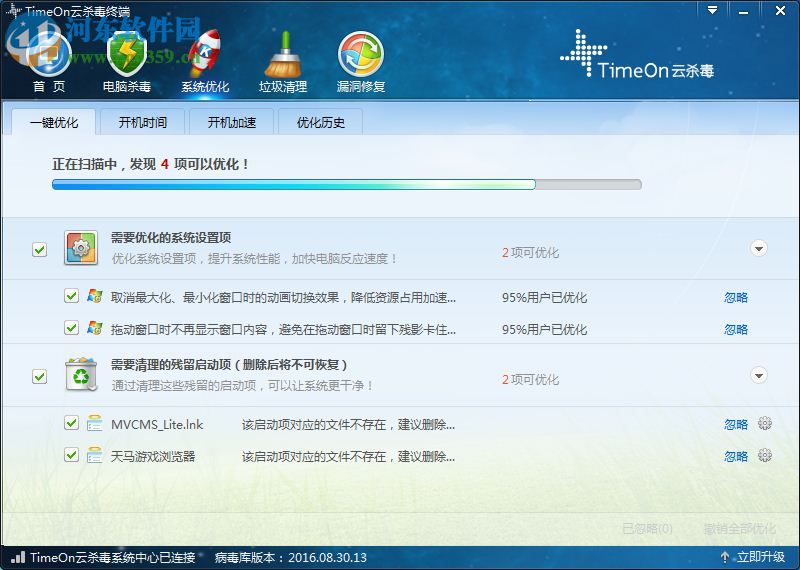Open gear settings for 天马游戏浏览器 row
Viewport: 800px width, 570px height.
click(x=764, y=455)
